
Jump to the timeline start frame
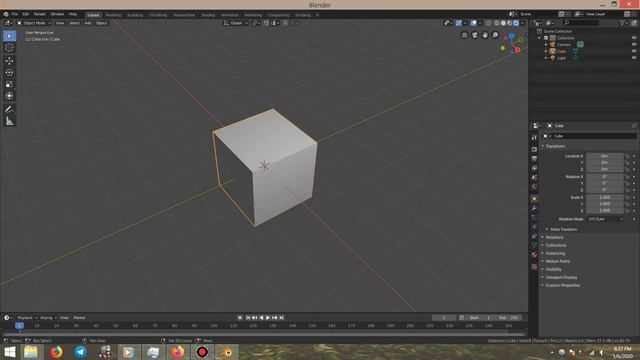248,318
